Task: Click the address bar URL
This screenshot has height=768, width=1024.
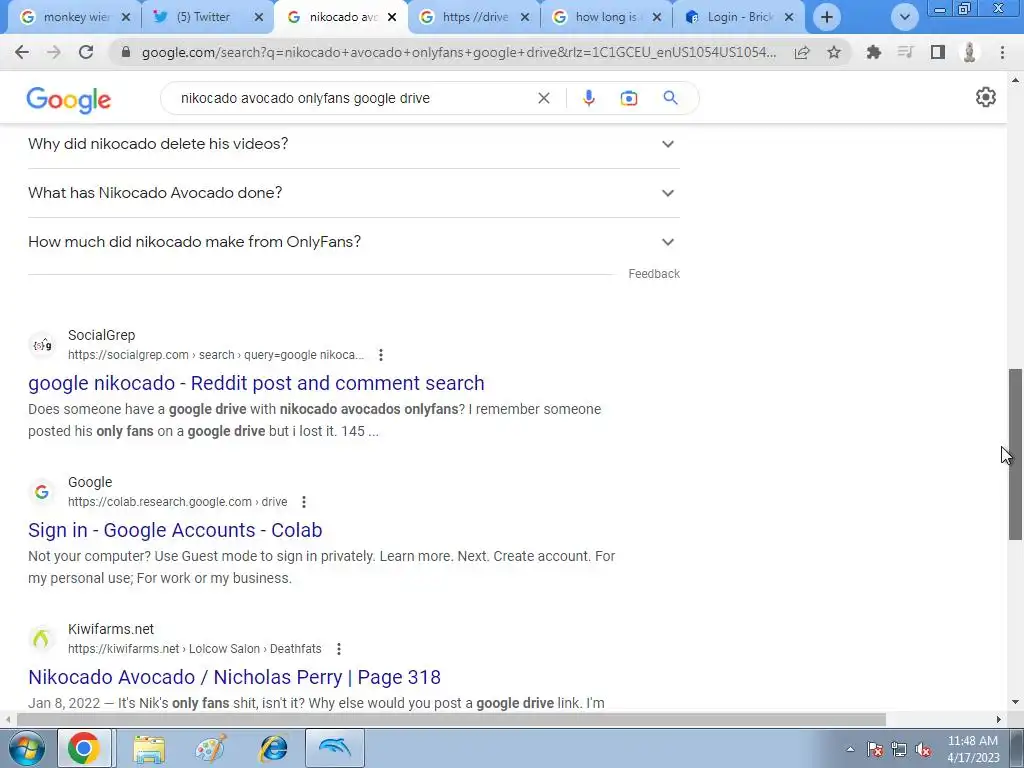Action: tap(458, 52)
